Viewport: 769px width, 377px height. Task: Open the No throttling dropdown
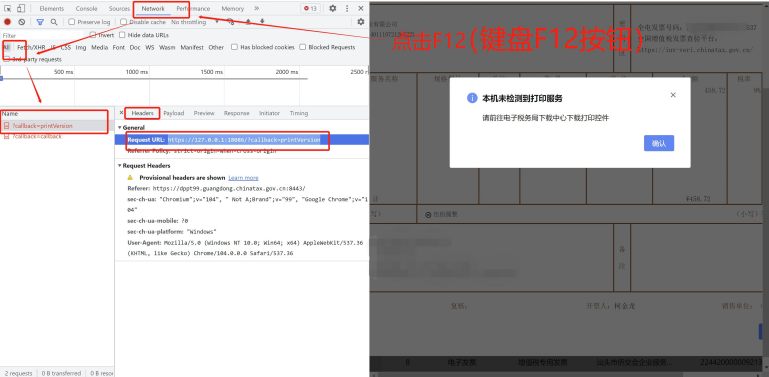tap(194, 22)
